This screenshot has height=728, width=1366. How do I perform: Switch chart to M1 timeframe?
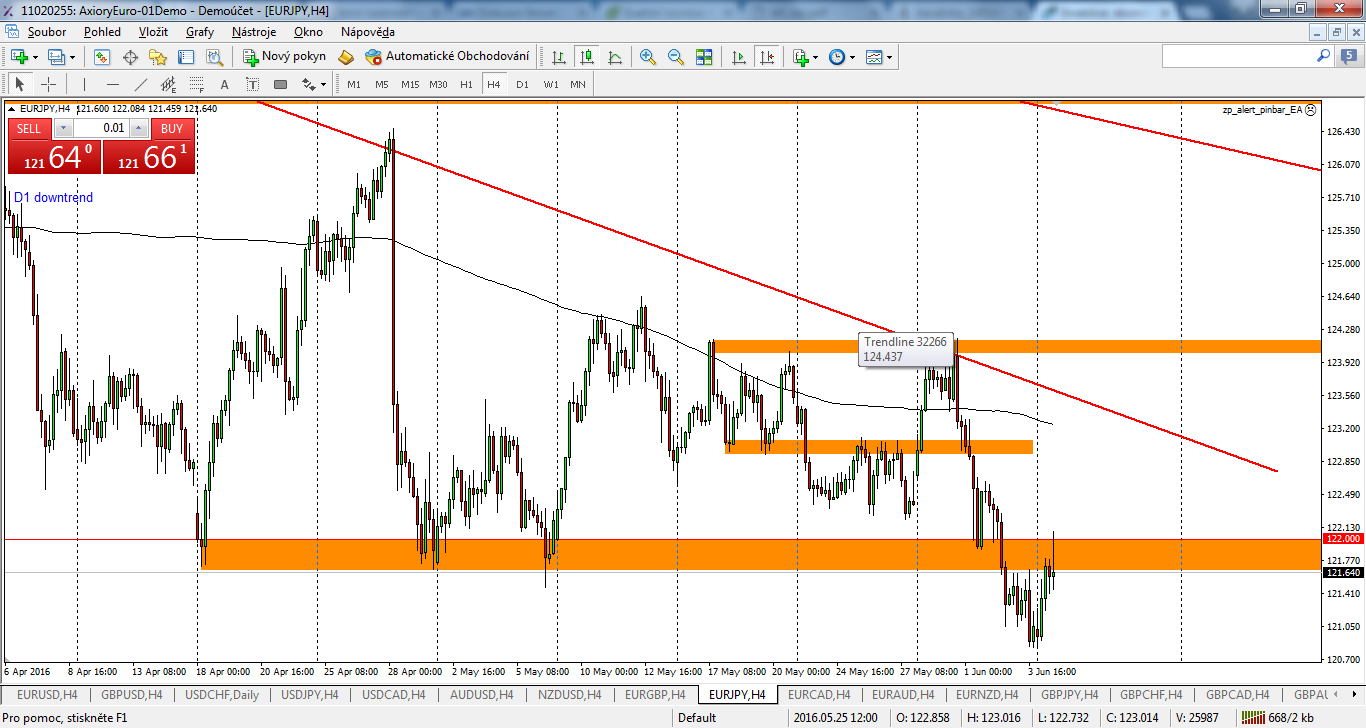[354, 84]
